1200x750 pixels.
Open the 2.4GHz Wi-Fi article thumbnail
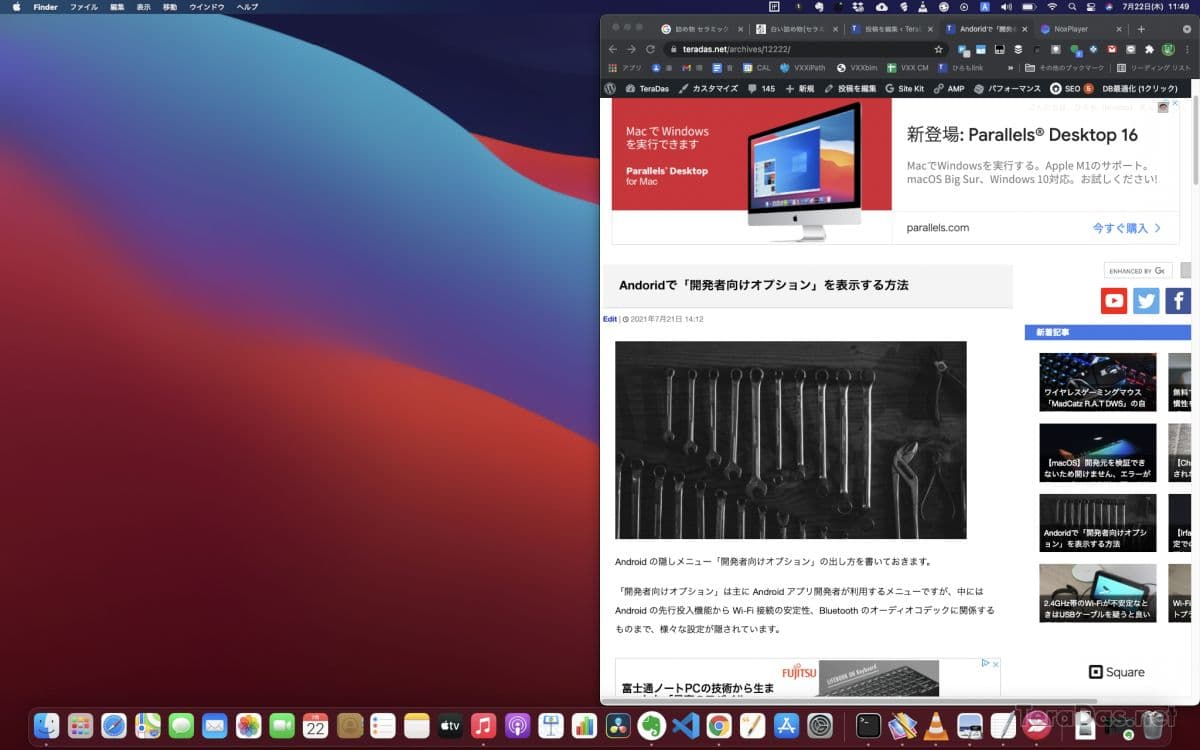coord(1097,593)
